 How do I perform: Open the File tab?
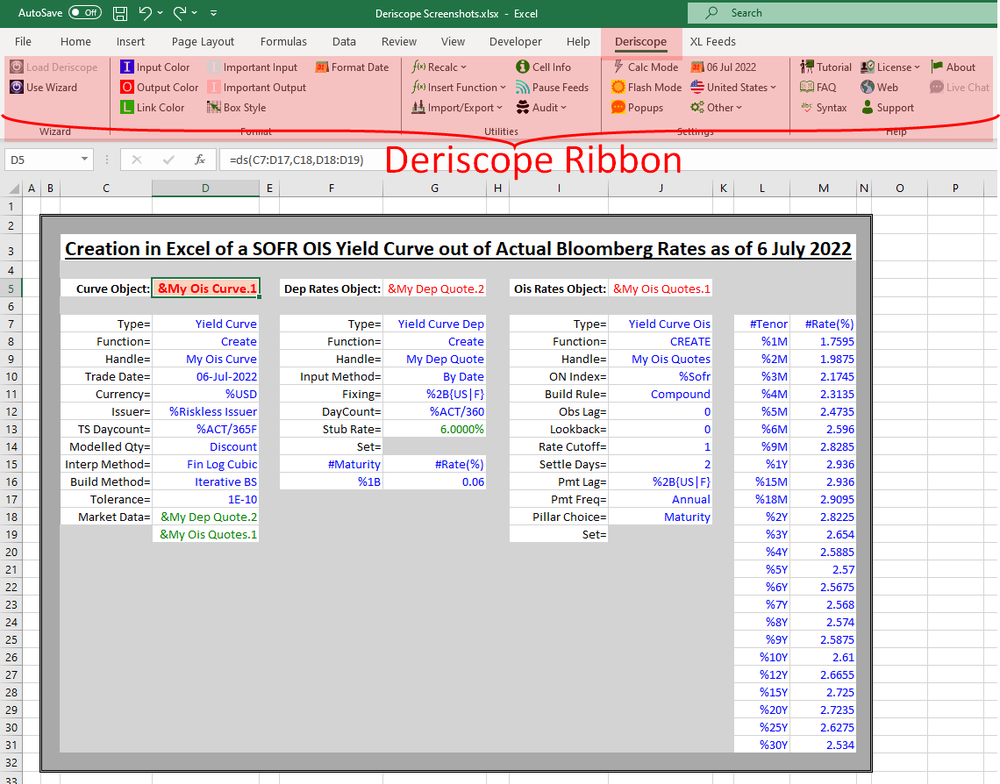[23, 41]
